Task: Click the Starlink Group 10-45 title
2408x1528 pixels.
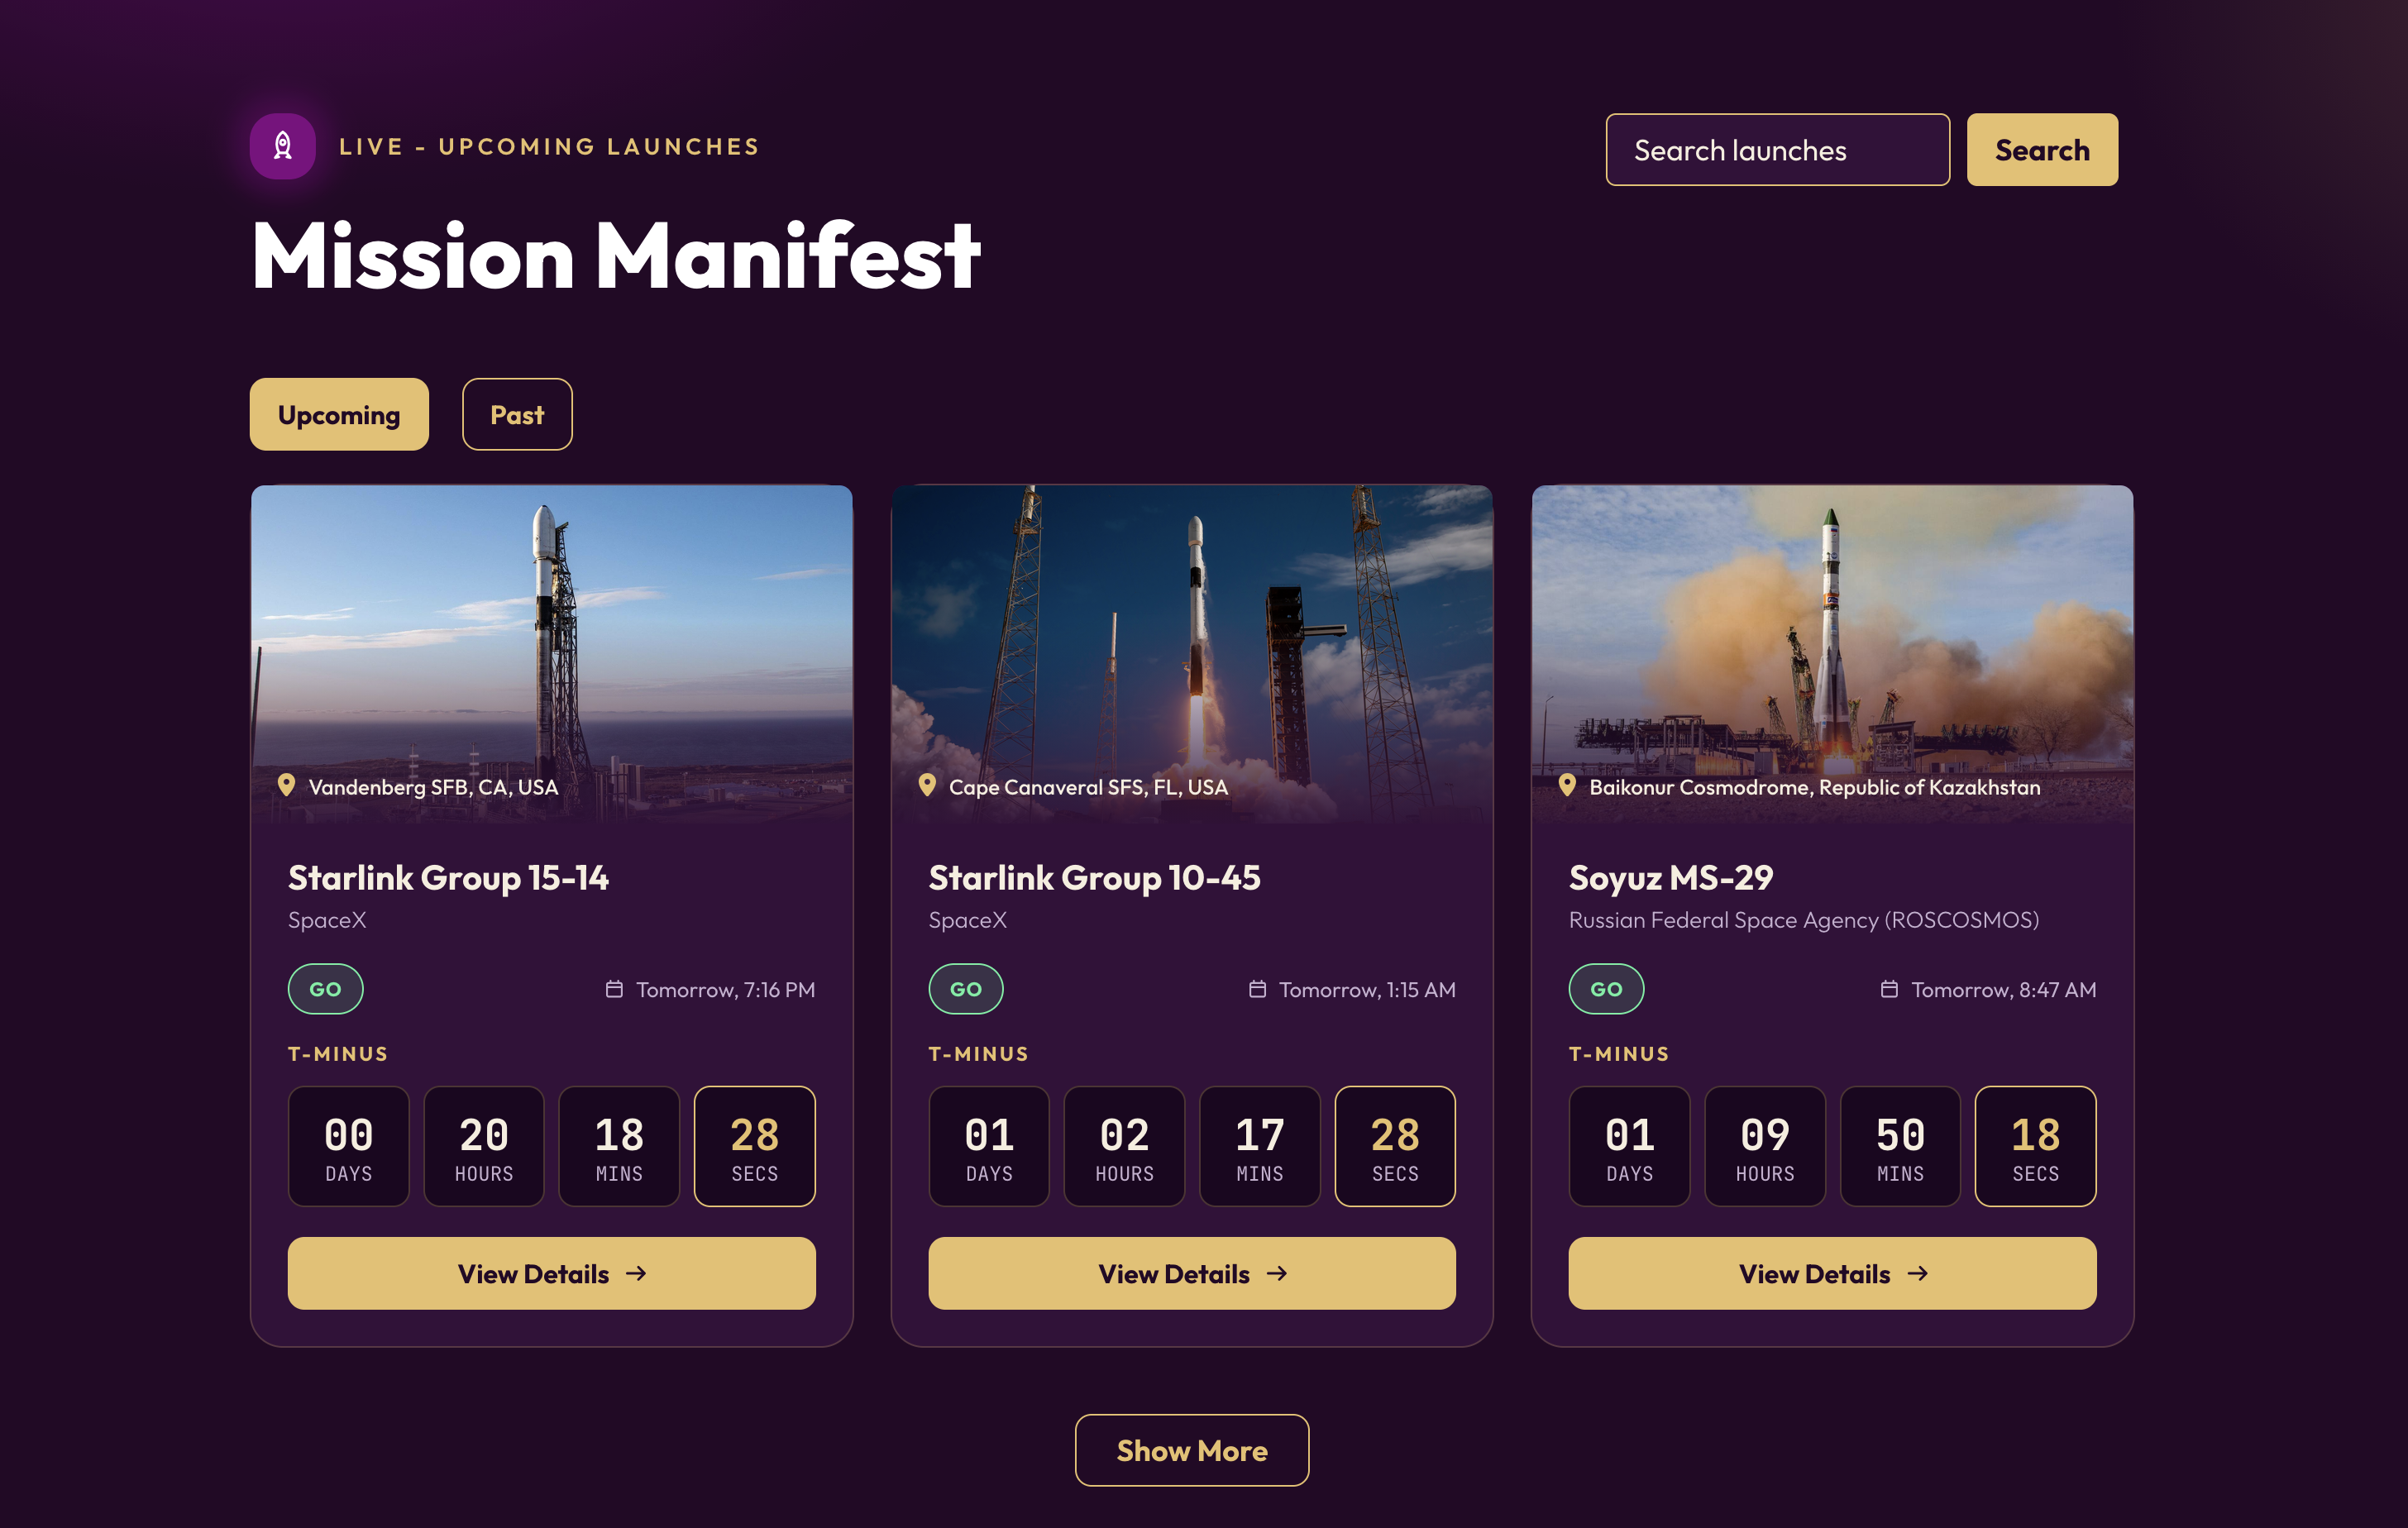Action: pyautogui.click(x=1094, y=878)
